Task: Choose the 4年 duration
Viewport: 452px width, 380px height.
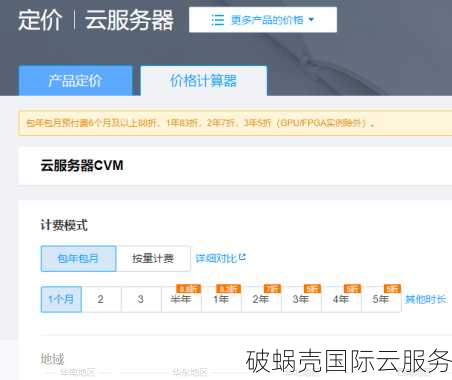Action: point(341,299)
